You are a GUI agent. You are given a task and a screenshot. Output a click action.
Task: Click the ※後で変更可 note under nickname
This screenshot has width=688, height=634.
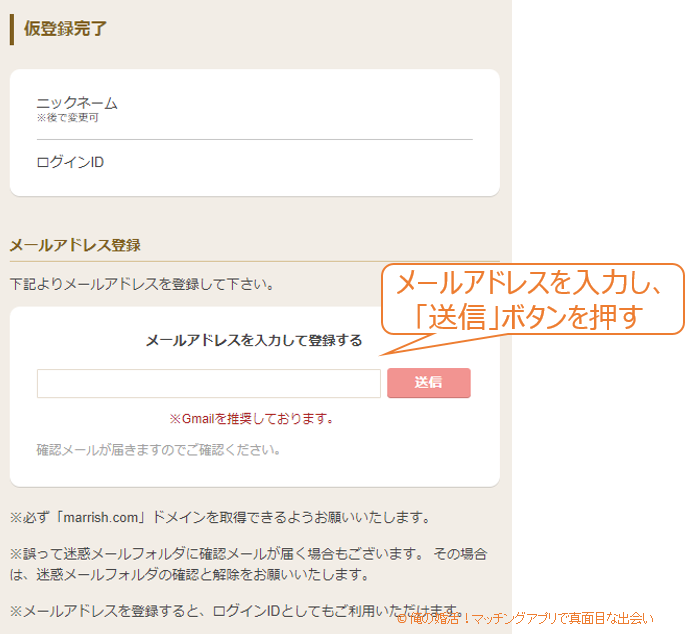[x=67, y=118]
